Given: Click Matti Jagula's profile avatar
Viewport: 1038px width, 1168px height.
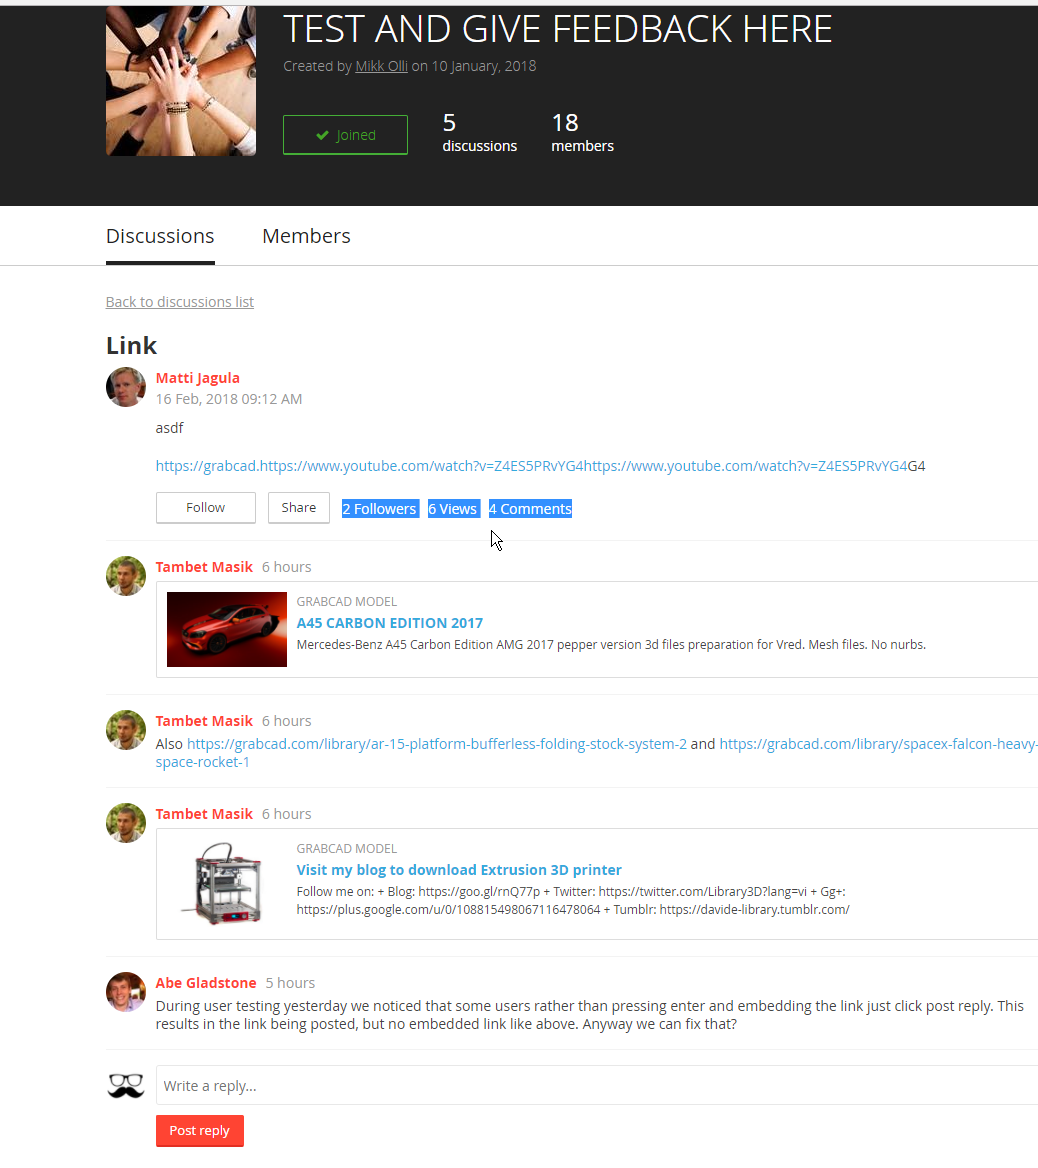Looking at the screenshot, I should [x=126, y=387].
